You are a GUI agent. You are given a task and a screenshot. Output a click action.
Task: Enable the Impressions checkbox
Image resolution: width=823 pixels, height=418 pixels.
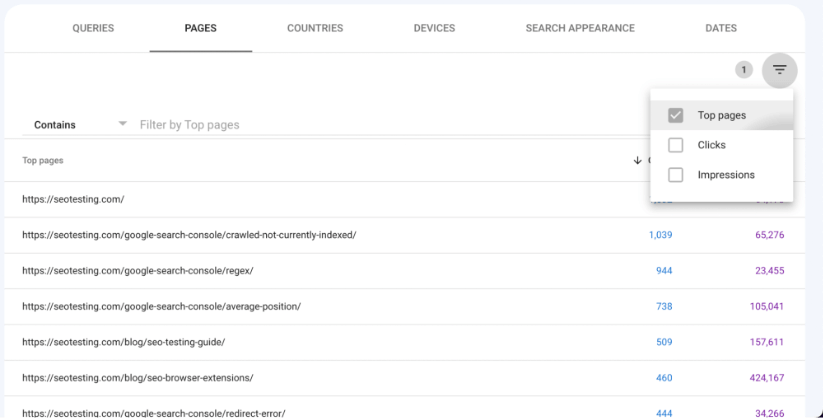[676, 175]
